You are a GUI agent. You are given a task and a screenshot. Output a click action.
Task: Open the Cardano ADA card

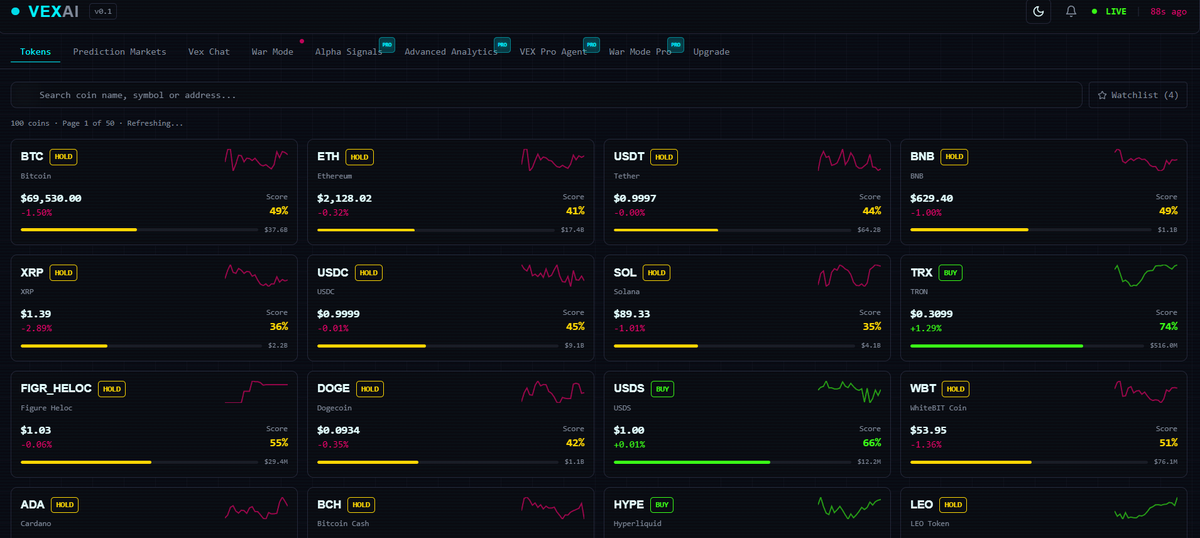[154, 513]
